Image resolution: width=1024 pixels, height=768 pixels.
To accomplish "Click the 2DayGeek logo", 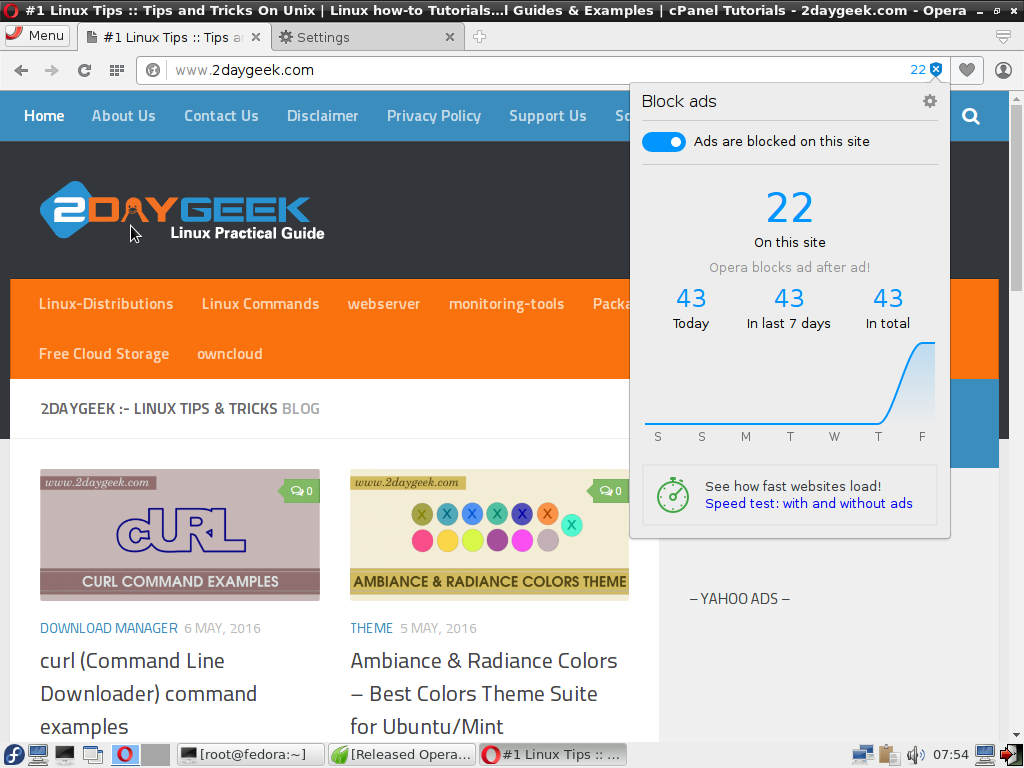I will [x=182, y=210].
